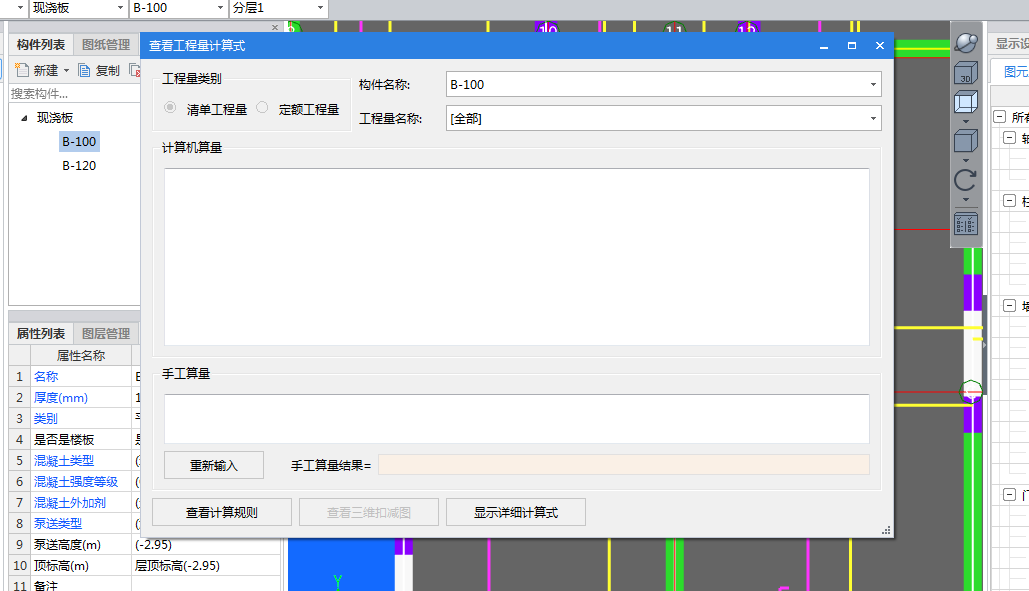This screenshot has height=591, width=1029.
Task: Click the 计算机算量 output area
Action: pyautogui.click(x=516, y=256)
